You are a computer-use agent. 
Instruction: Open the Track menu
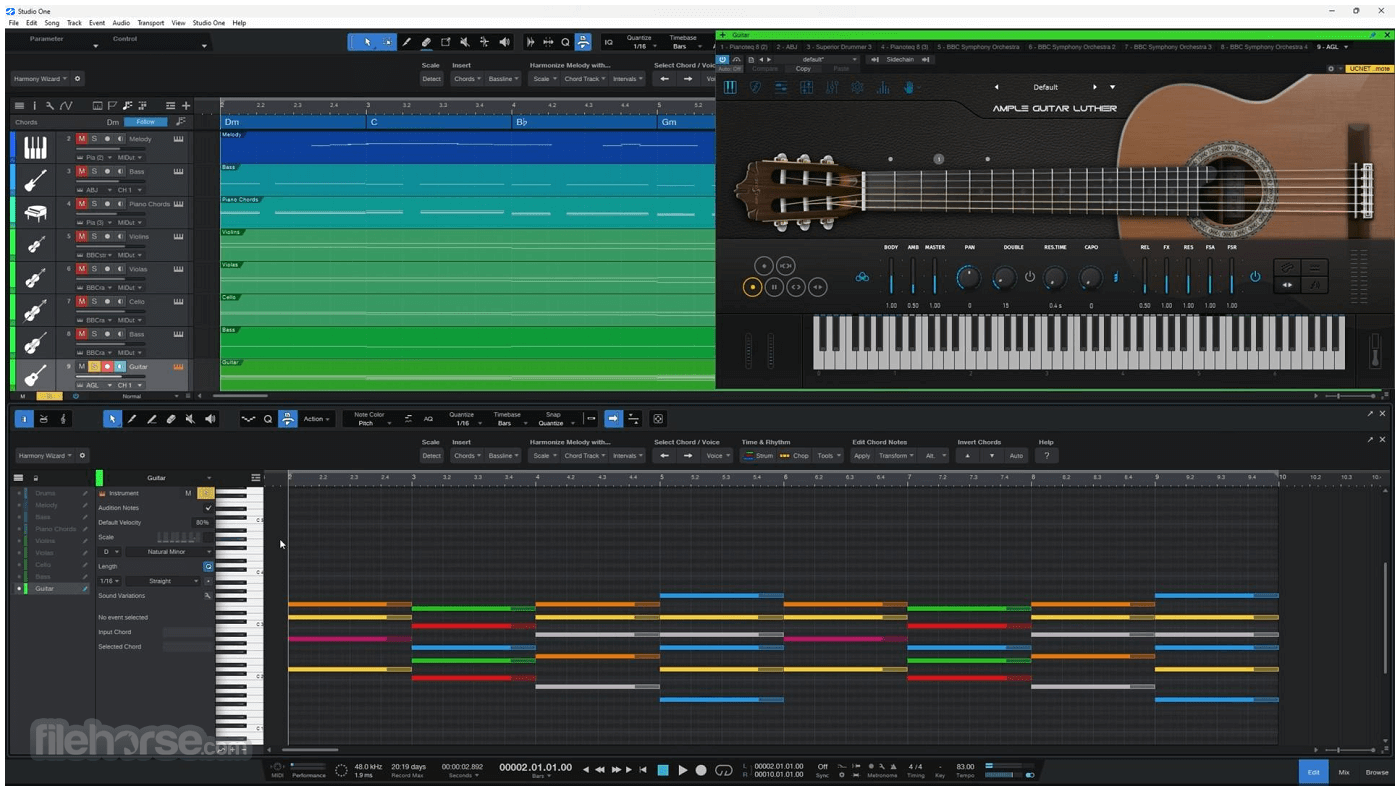click(x=74, y=23)
